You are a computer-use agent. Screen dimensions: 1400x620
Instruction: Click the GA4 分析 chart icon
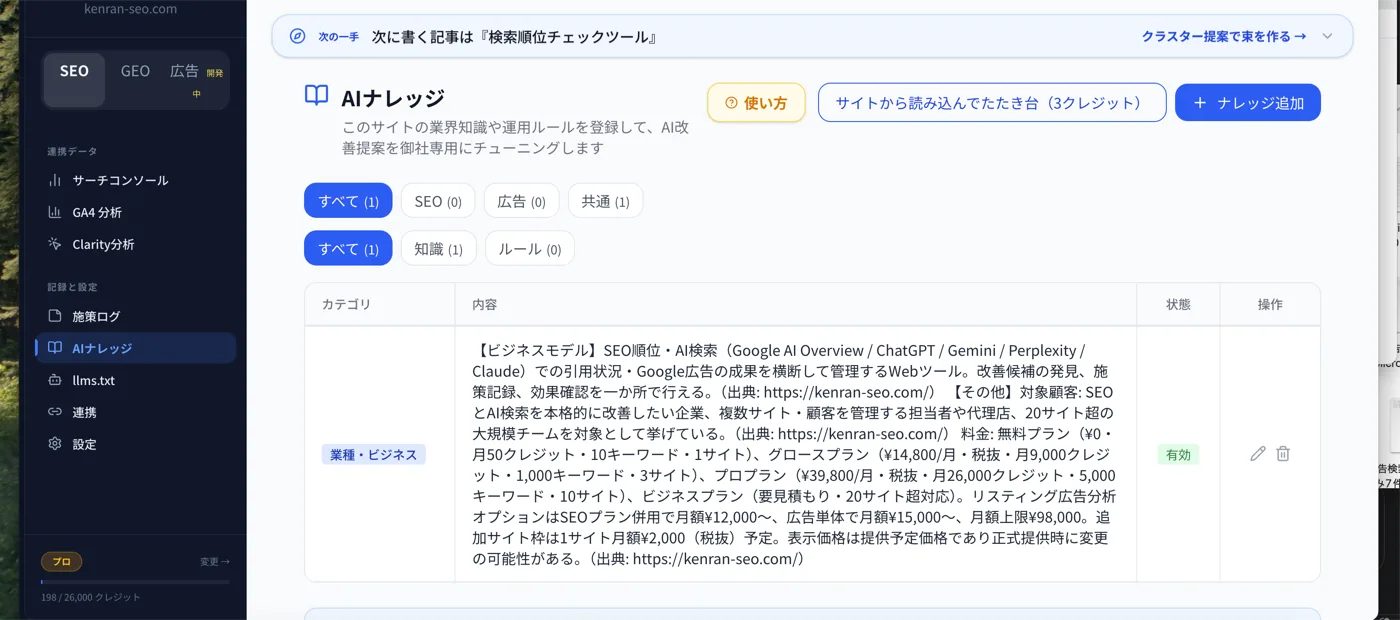pyautogui.click(x=55, y=212)
